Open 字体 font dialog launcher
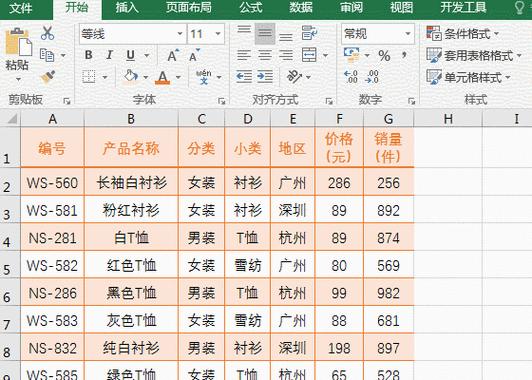 point(222,101)
